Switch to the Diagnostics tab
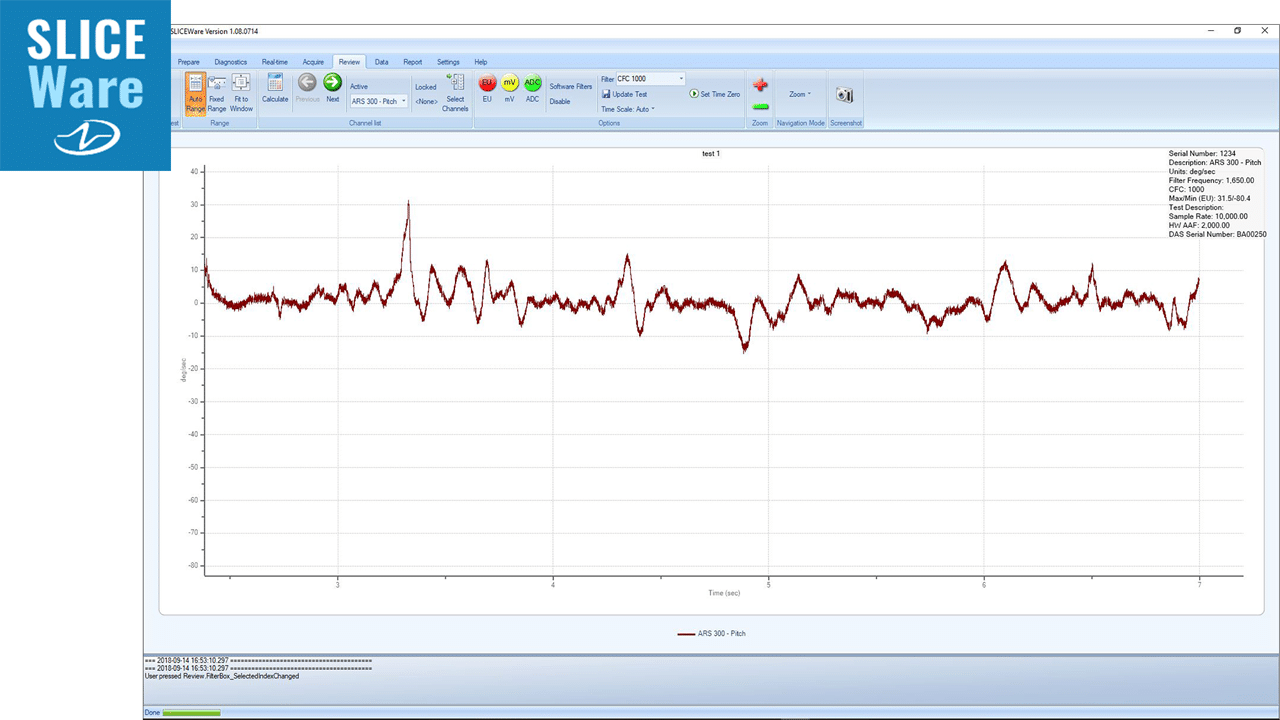This screenshot has width=1280, height=720. point(230,62)
